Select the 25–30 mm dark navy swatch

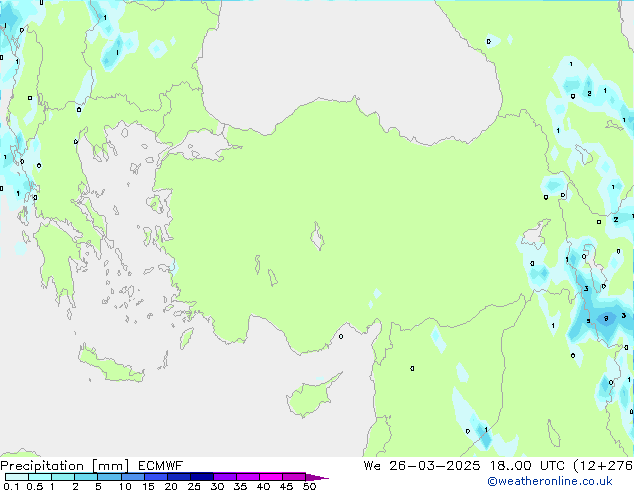tap(202, 477)
